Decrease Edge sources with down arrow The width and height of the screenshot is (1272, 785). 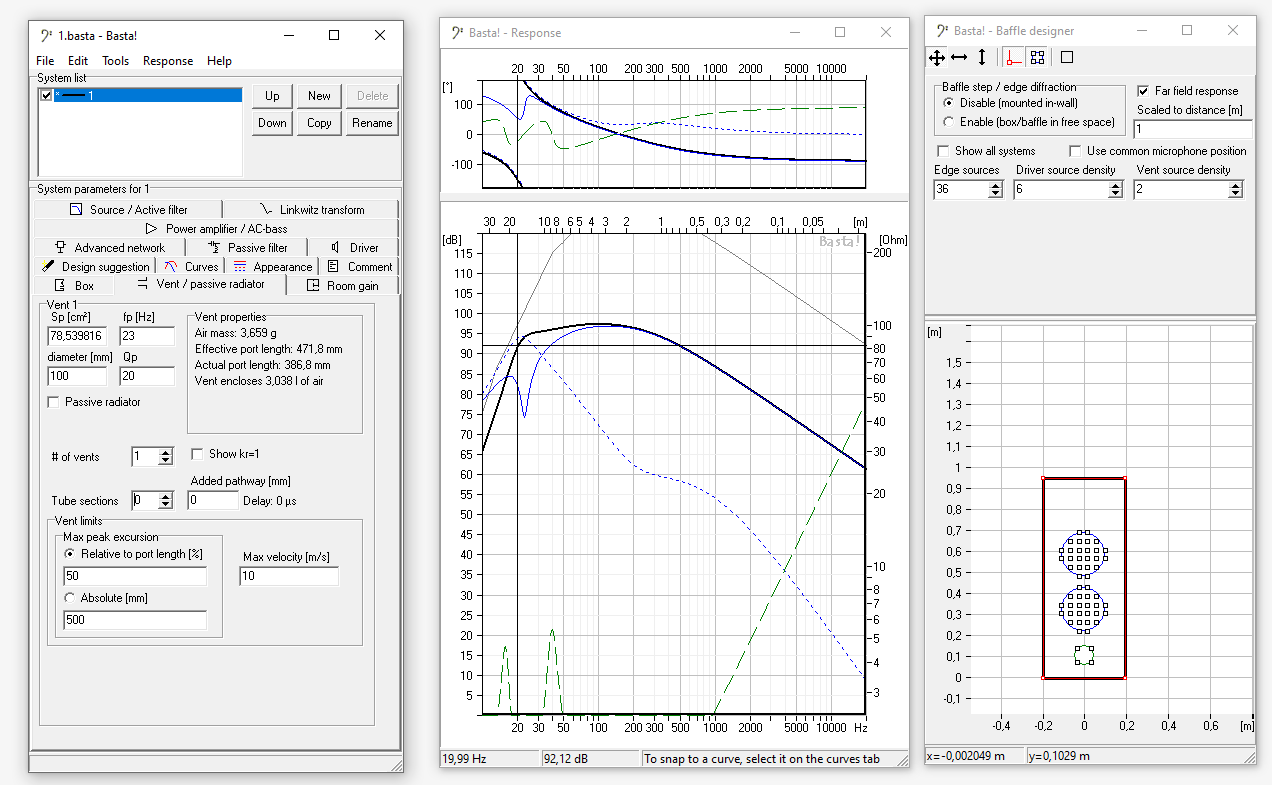tap(995, 194)
